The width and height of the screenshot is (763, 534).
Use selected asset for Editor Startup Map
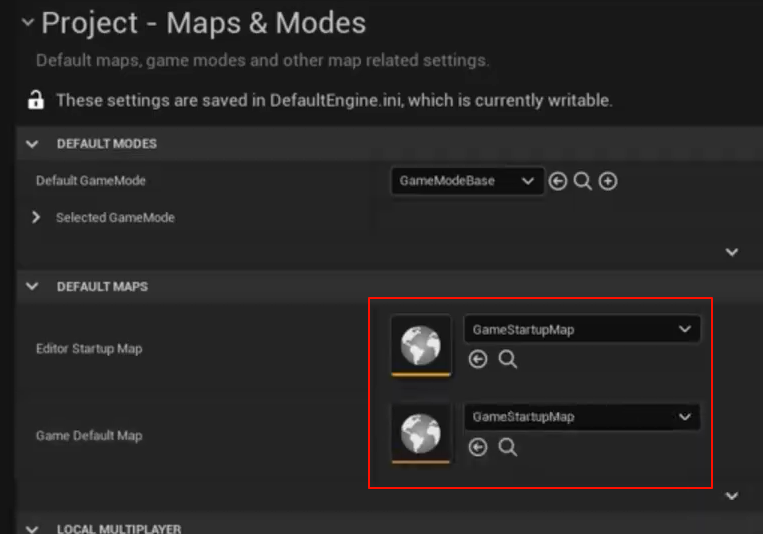click(478, 360)
